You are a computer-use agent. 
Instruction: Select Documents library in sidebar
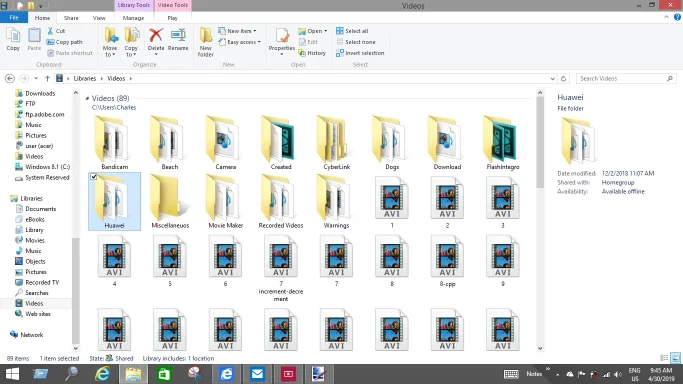click(40, 209)
